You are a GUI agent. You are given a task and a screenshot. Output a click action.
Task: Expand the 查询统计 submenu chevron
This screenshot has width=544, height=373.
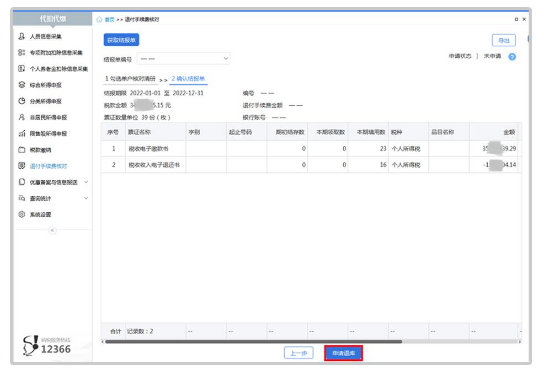point(86,198)
